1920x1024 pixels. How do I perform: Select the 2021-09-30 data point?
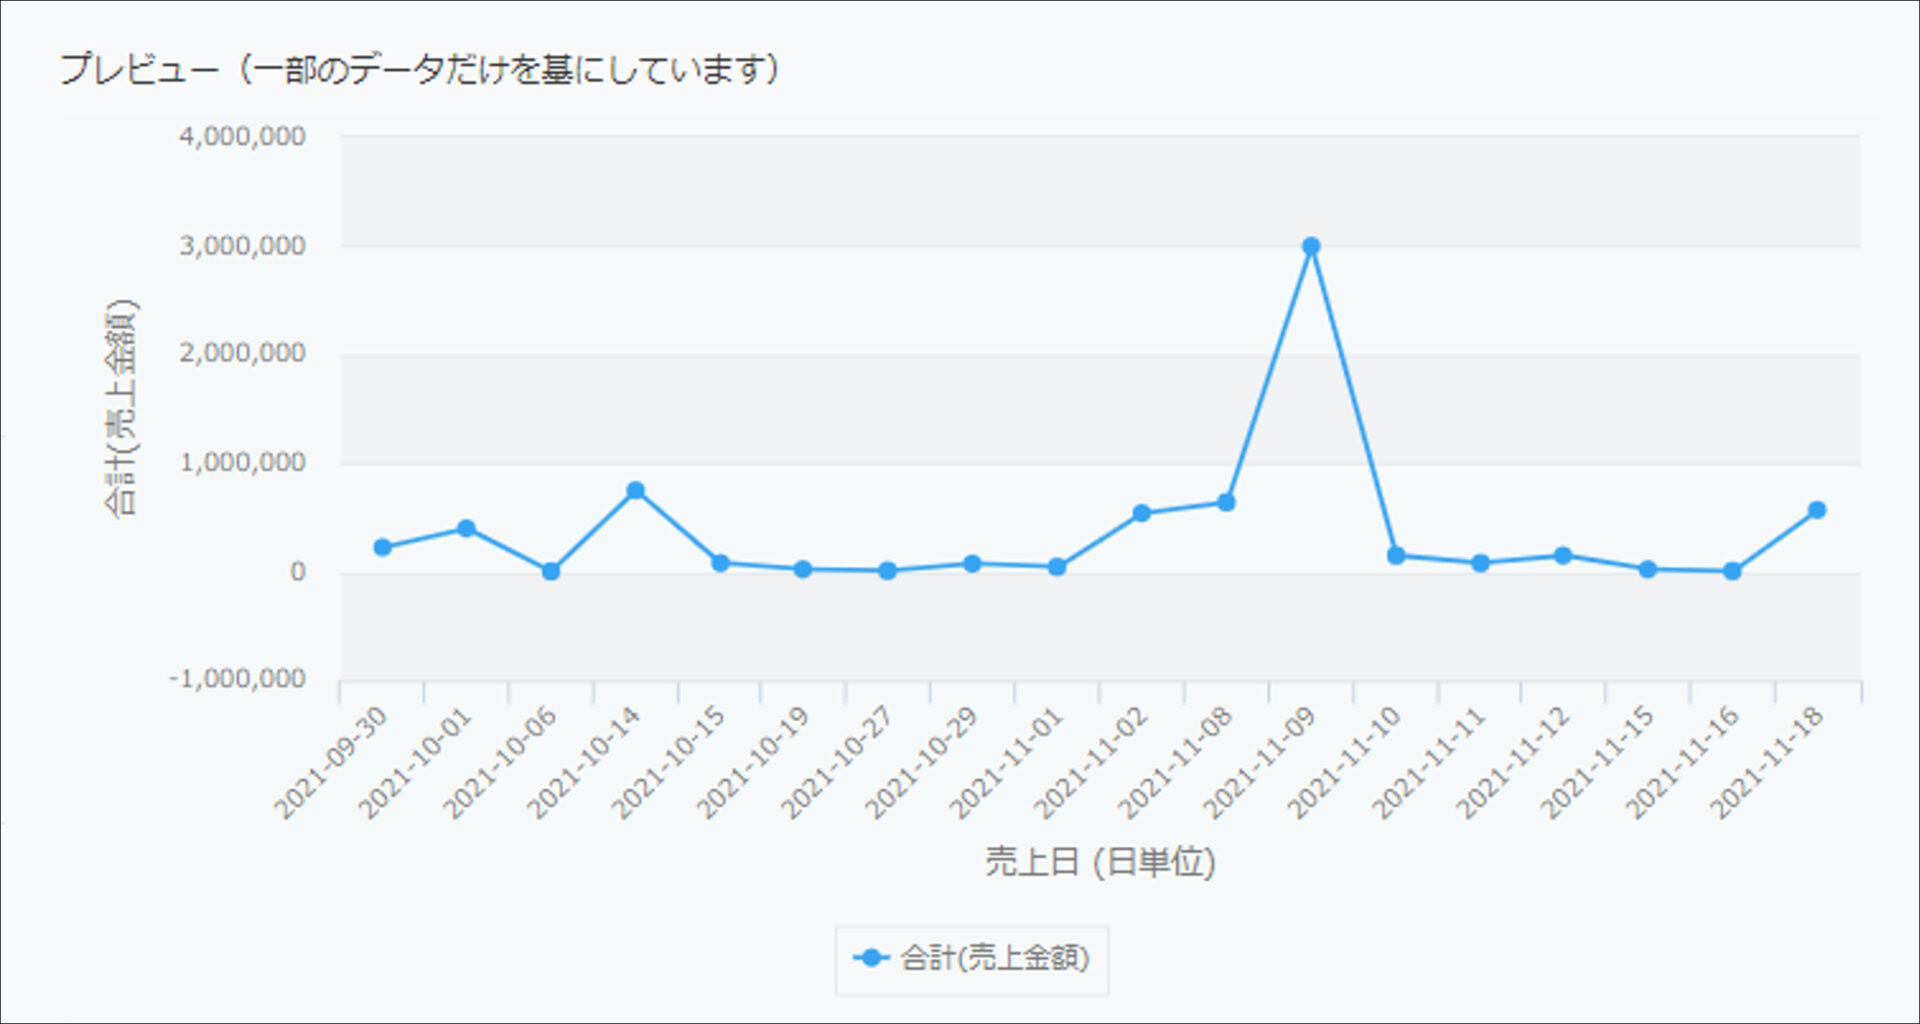[x=382, y=547]
